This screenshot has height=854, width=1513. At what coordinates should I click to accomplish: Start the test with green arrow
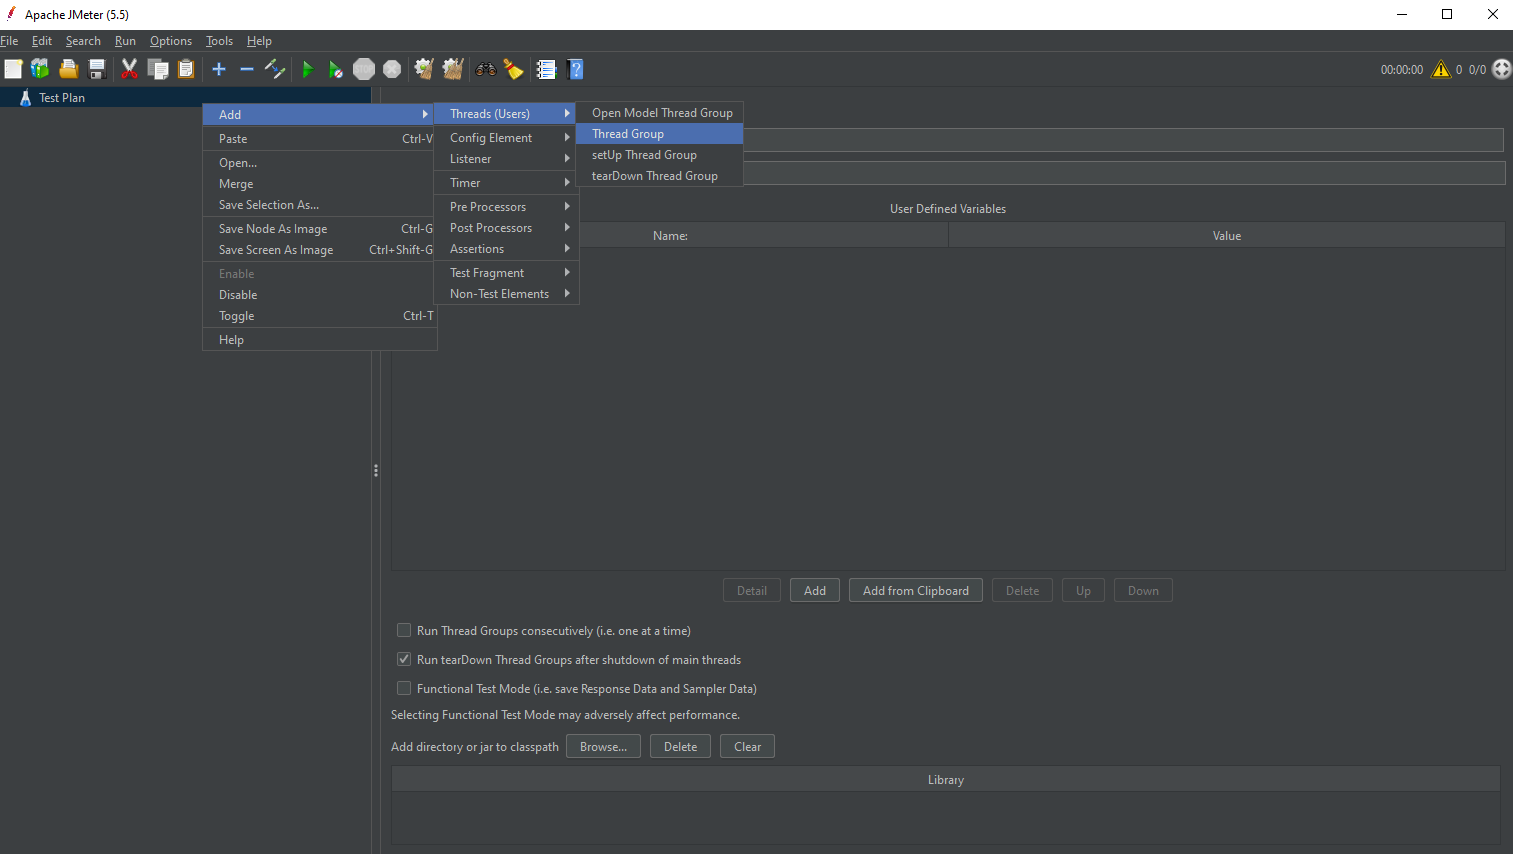(308, 69)
